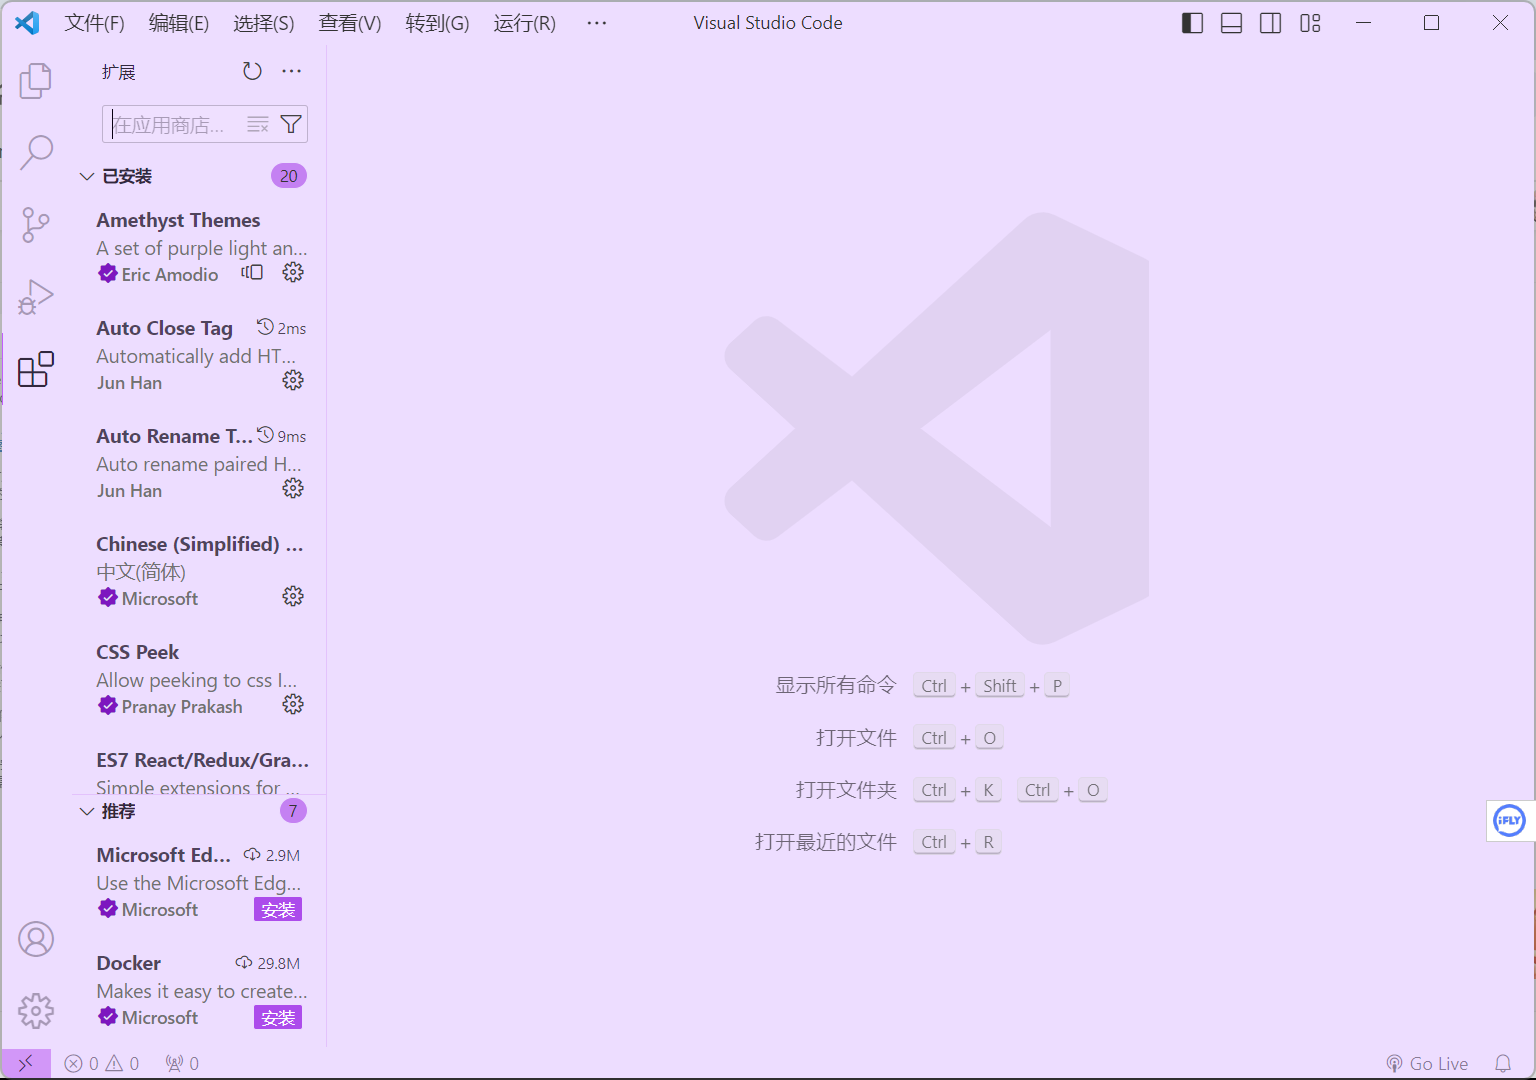
Task: Click Eric Amodio publisher name
Action: coord(169,274)
